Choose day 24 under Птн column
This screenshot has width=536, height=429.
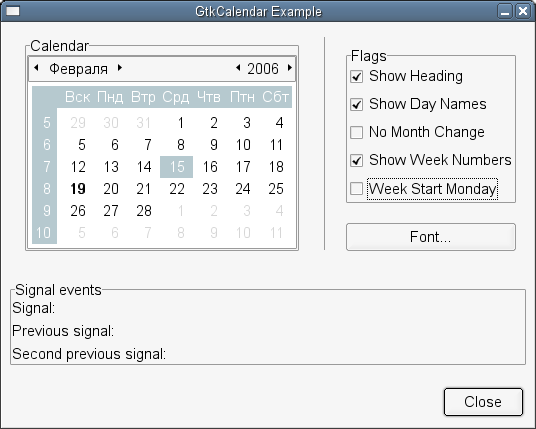(x=243, y=189)
